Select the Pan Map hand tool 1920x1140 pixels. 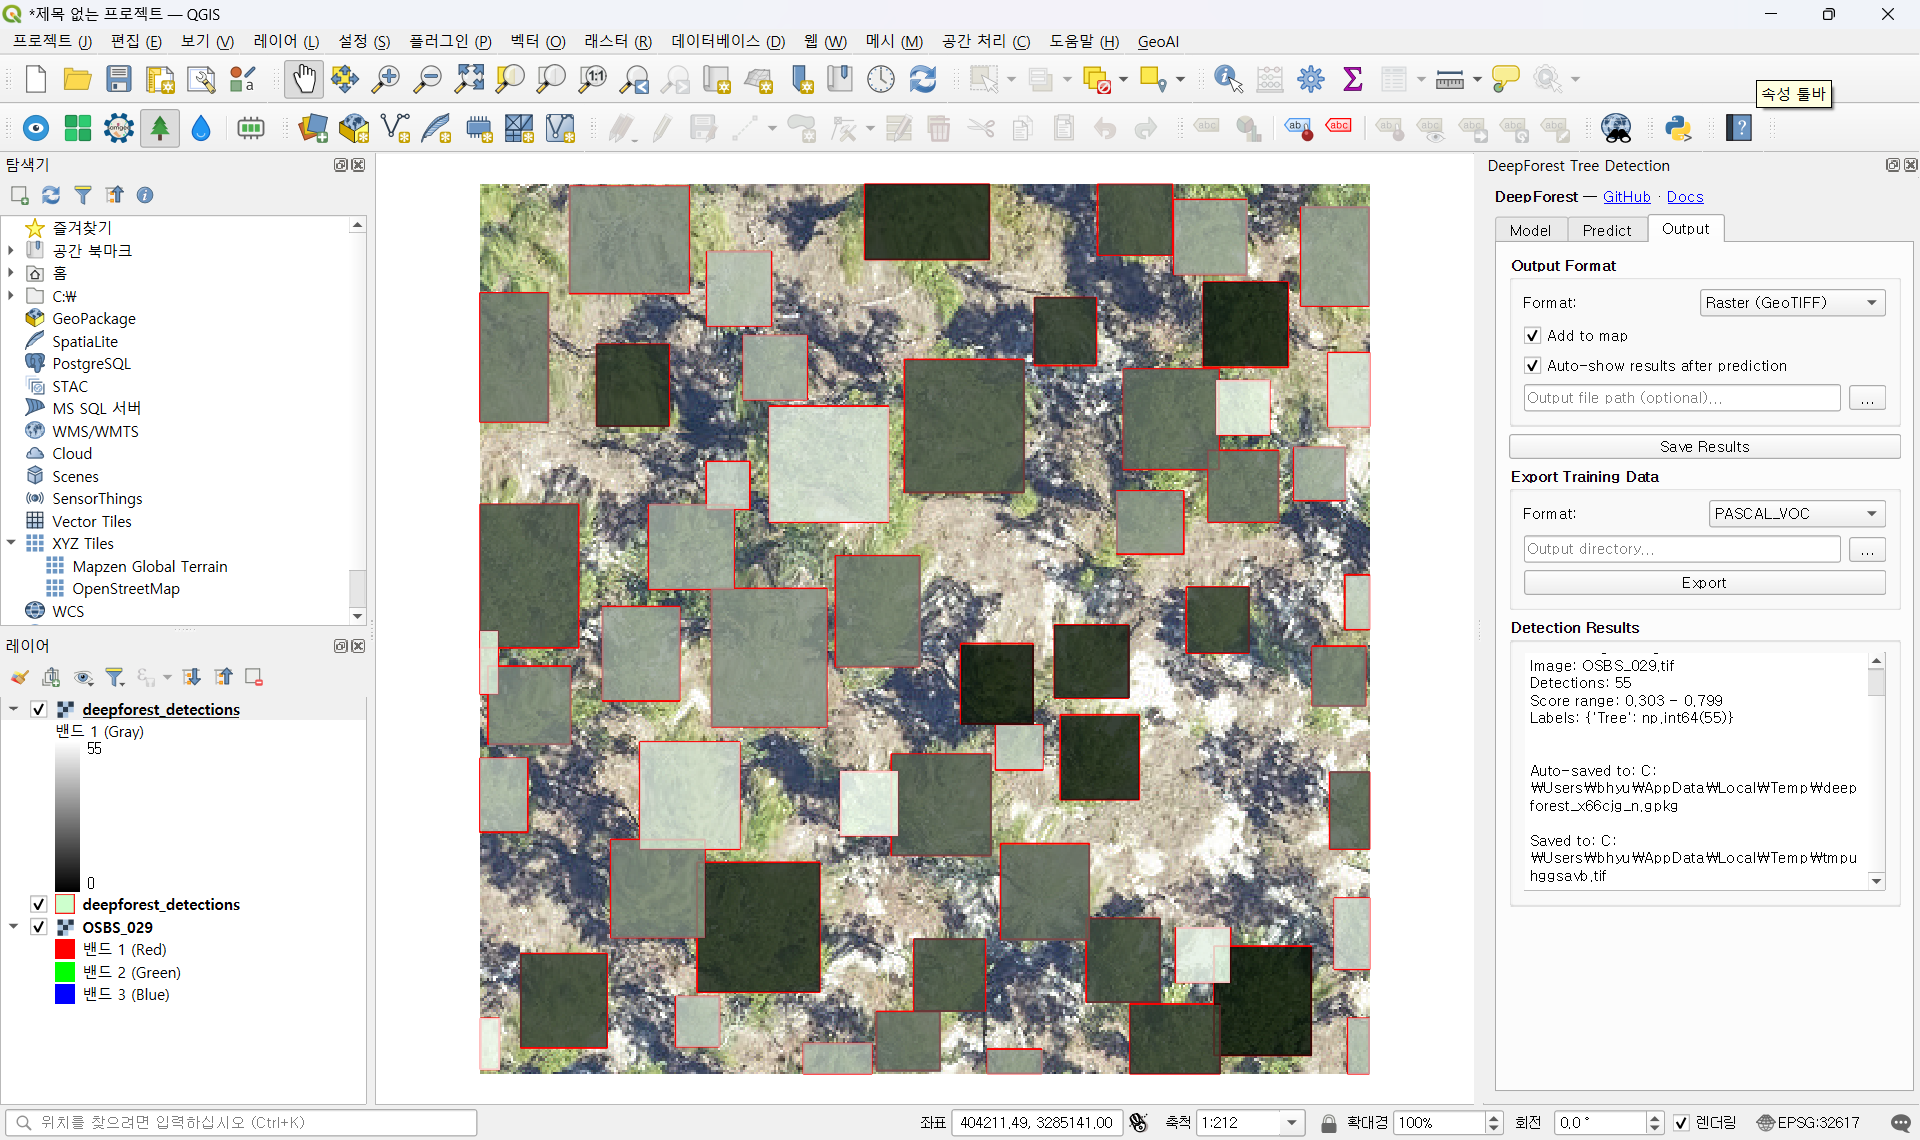coord(303,79)
